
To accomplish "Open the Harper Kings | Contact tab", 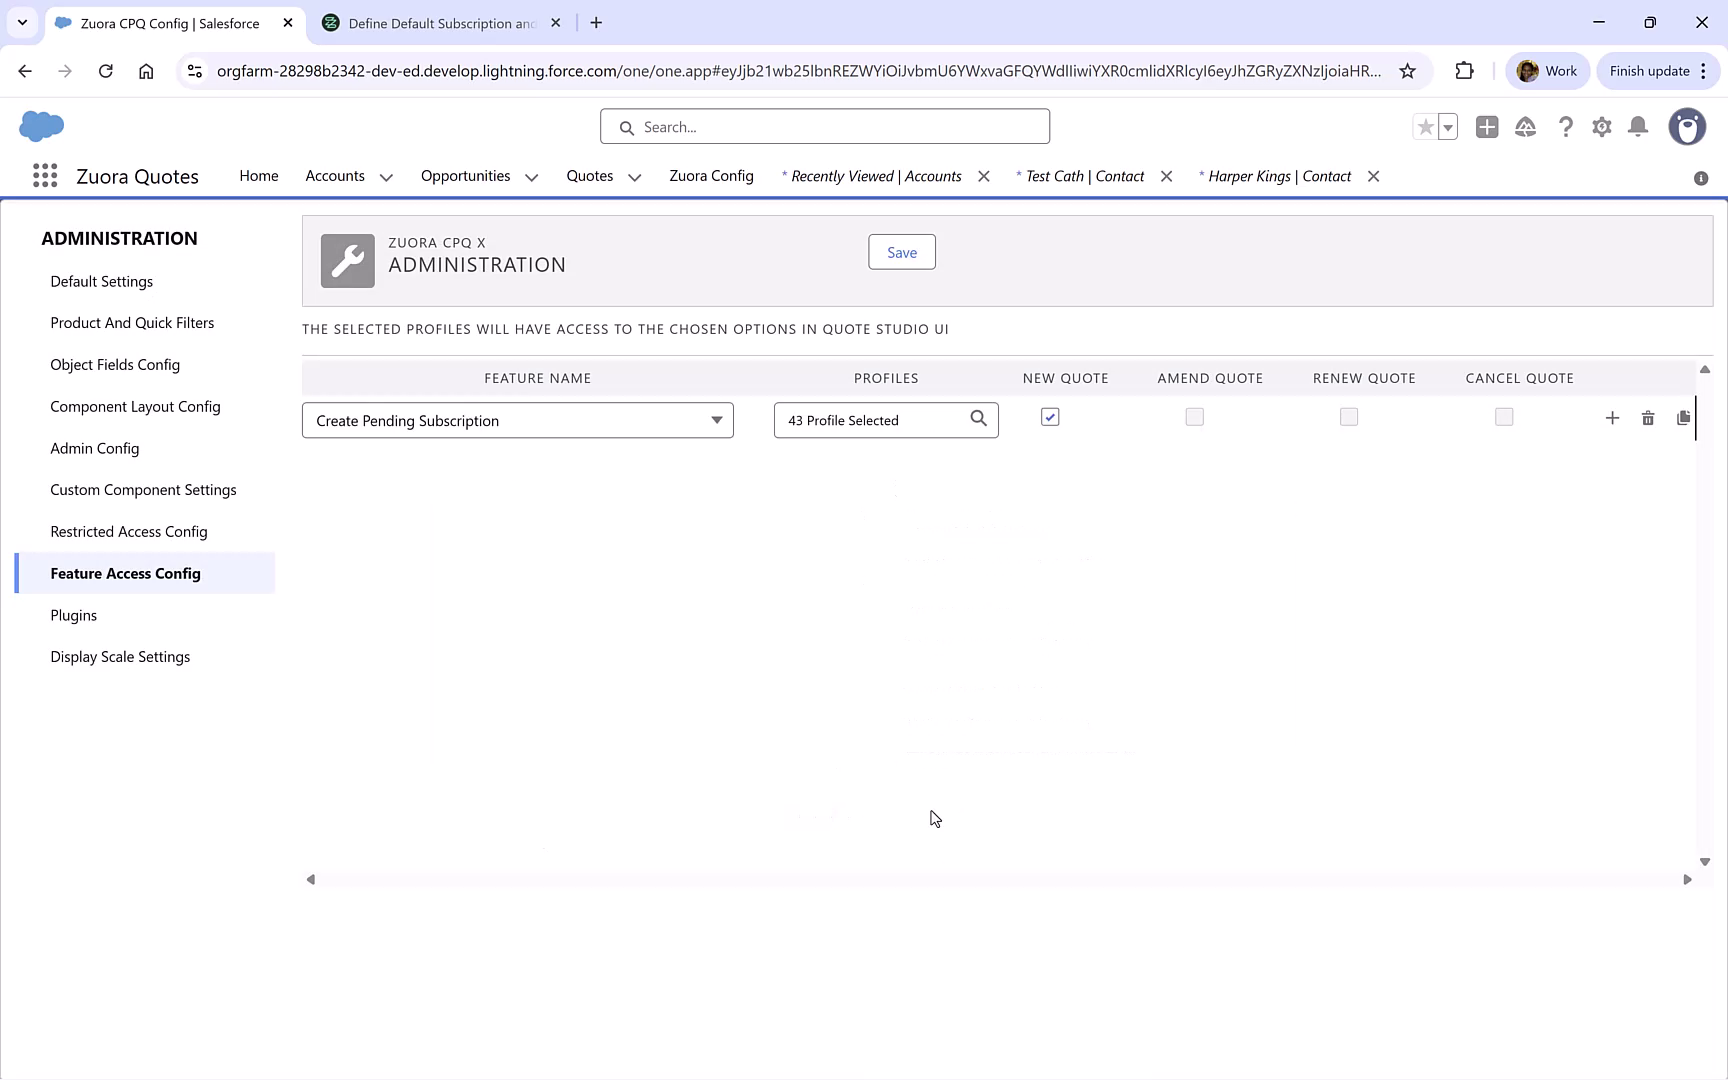I will click(x=1280, y=176).
